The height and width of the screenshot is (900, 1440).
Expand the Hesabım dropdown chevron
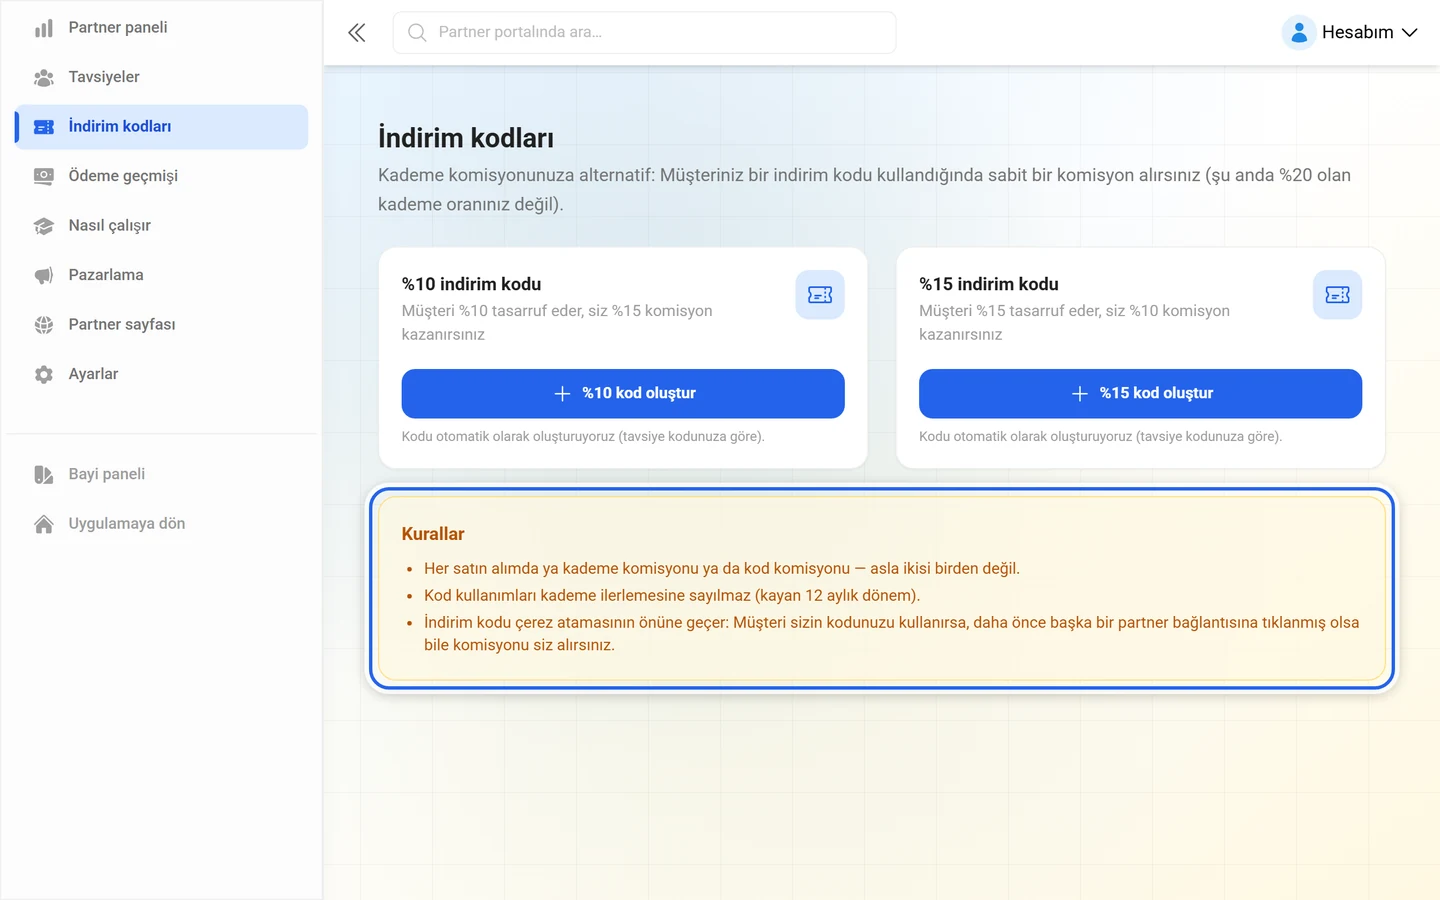coord(1410,33)
